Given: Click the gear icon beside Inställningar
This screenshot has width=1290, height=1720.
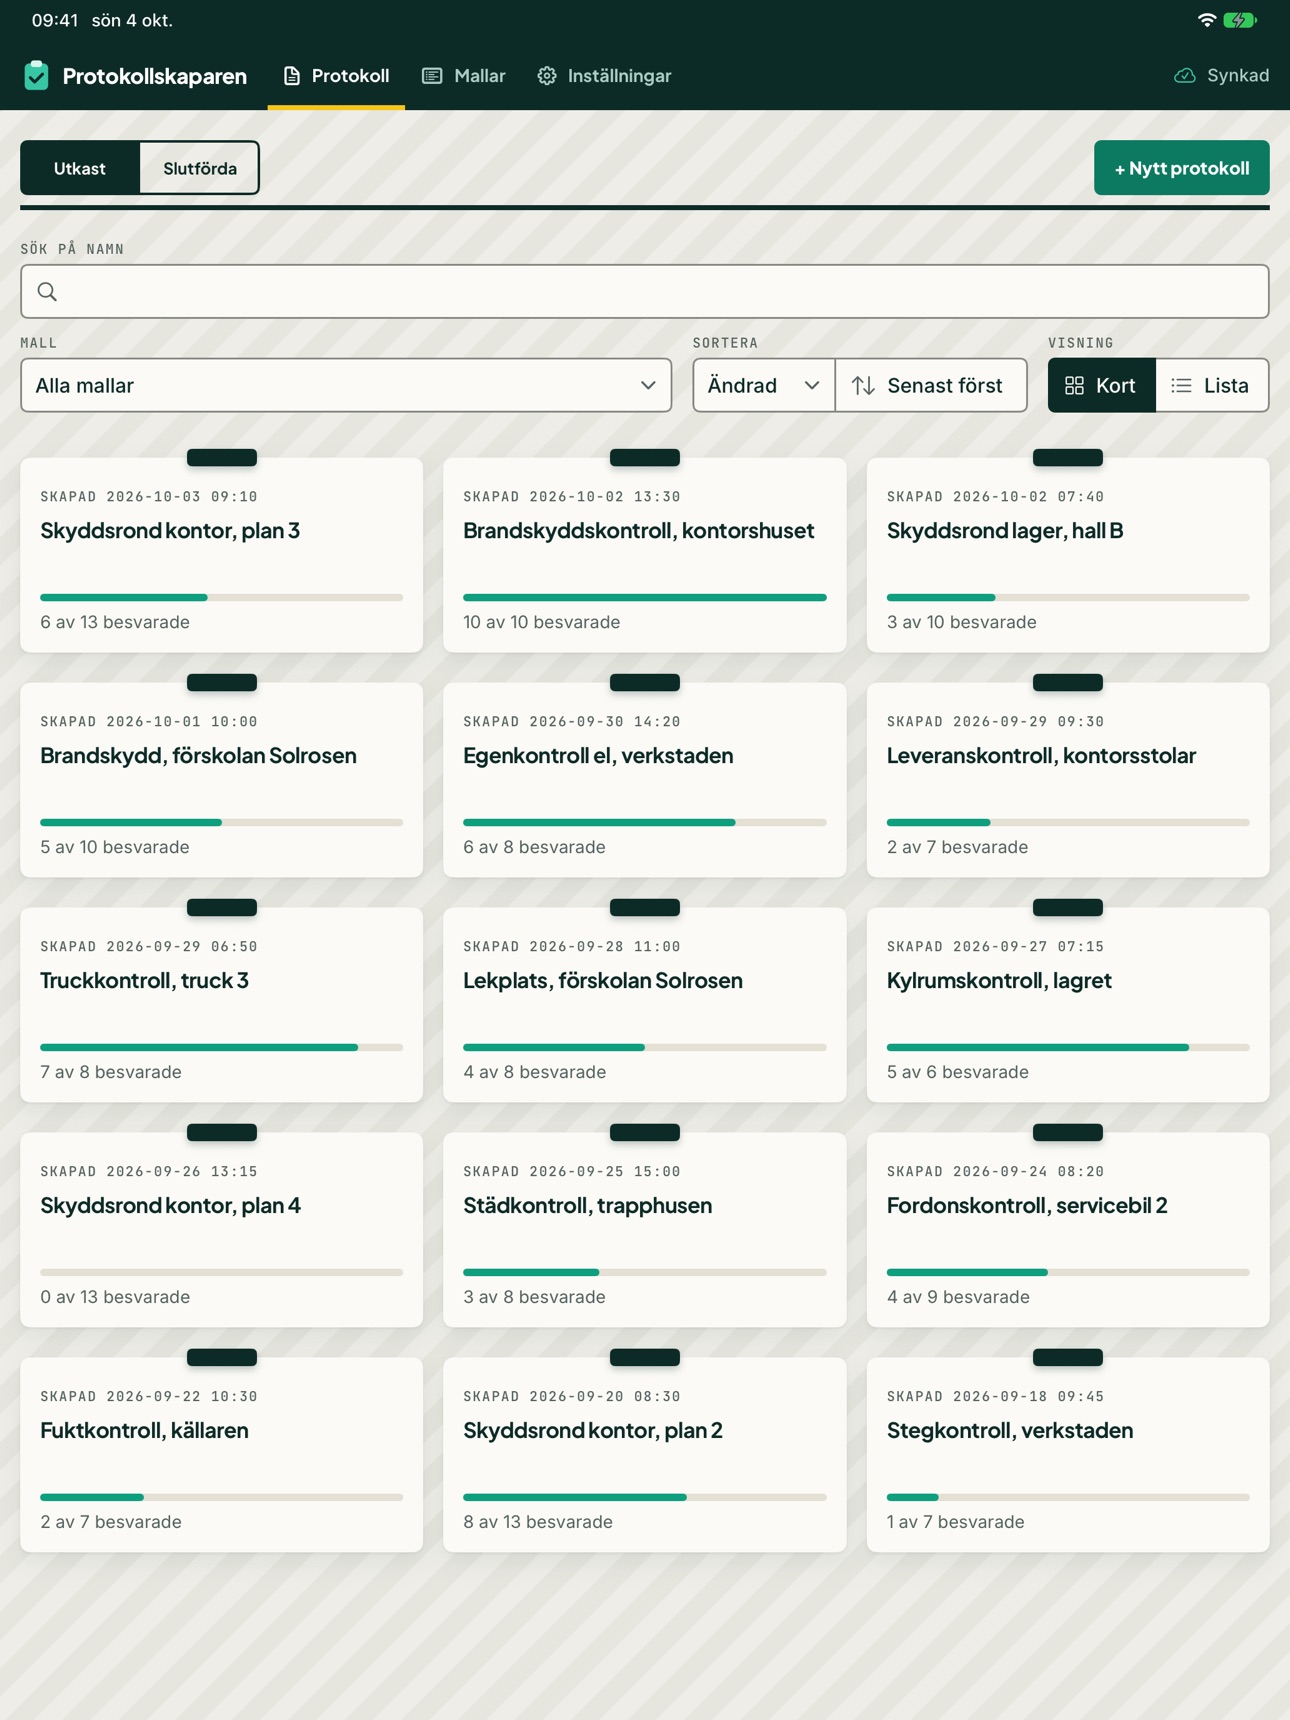Looking at the screenshot, I should (547, 76).
